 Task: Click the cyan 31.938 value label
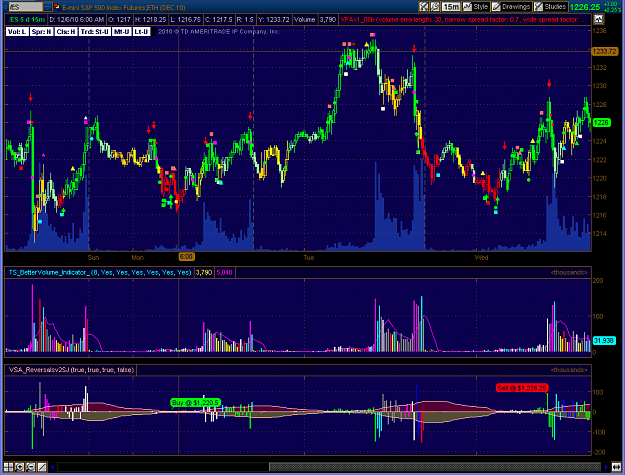(x=604, y=340)
